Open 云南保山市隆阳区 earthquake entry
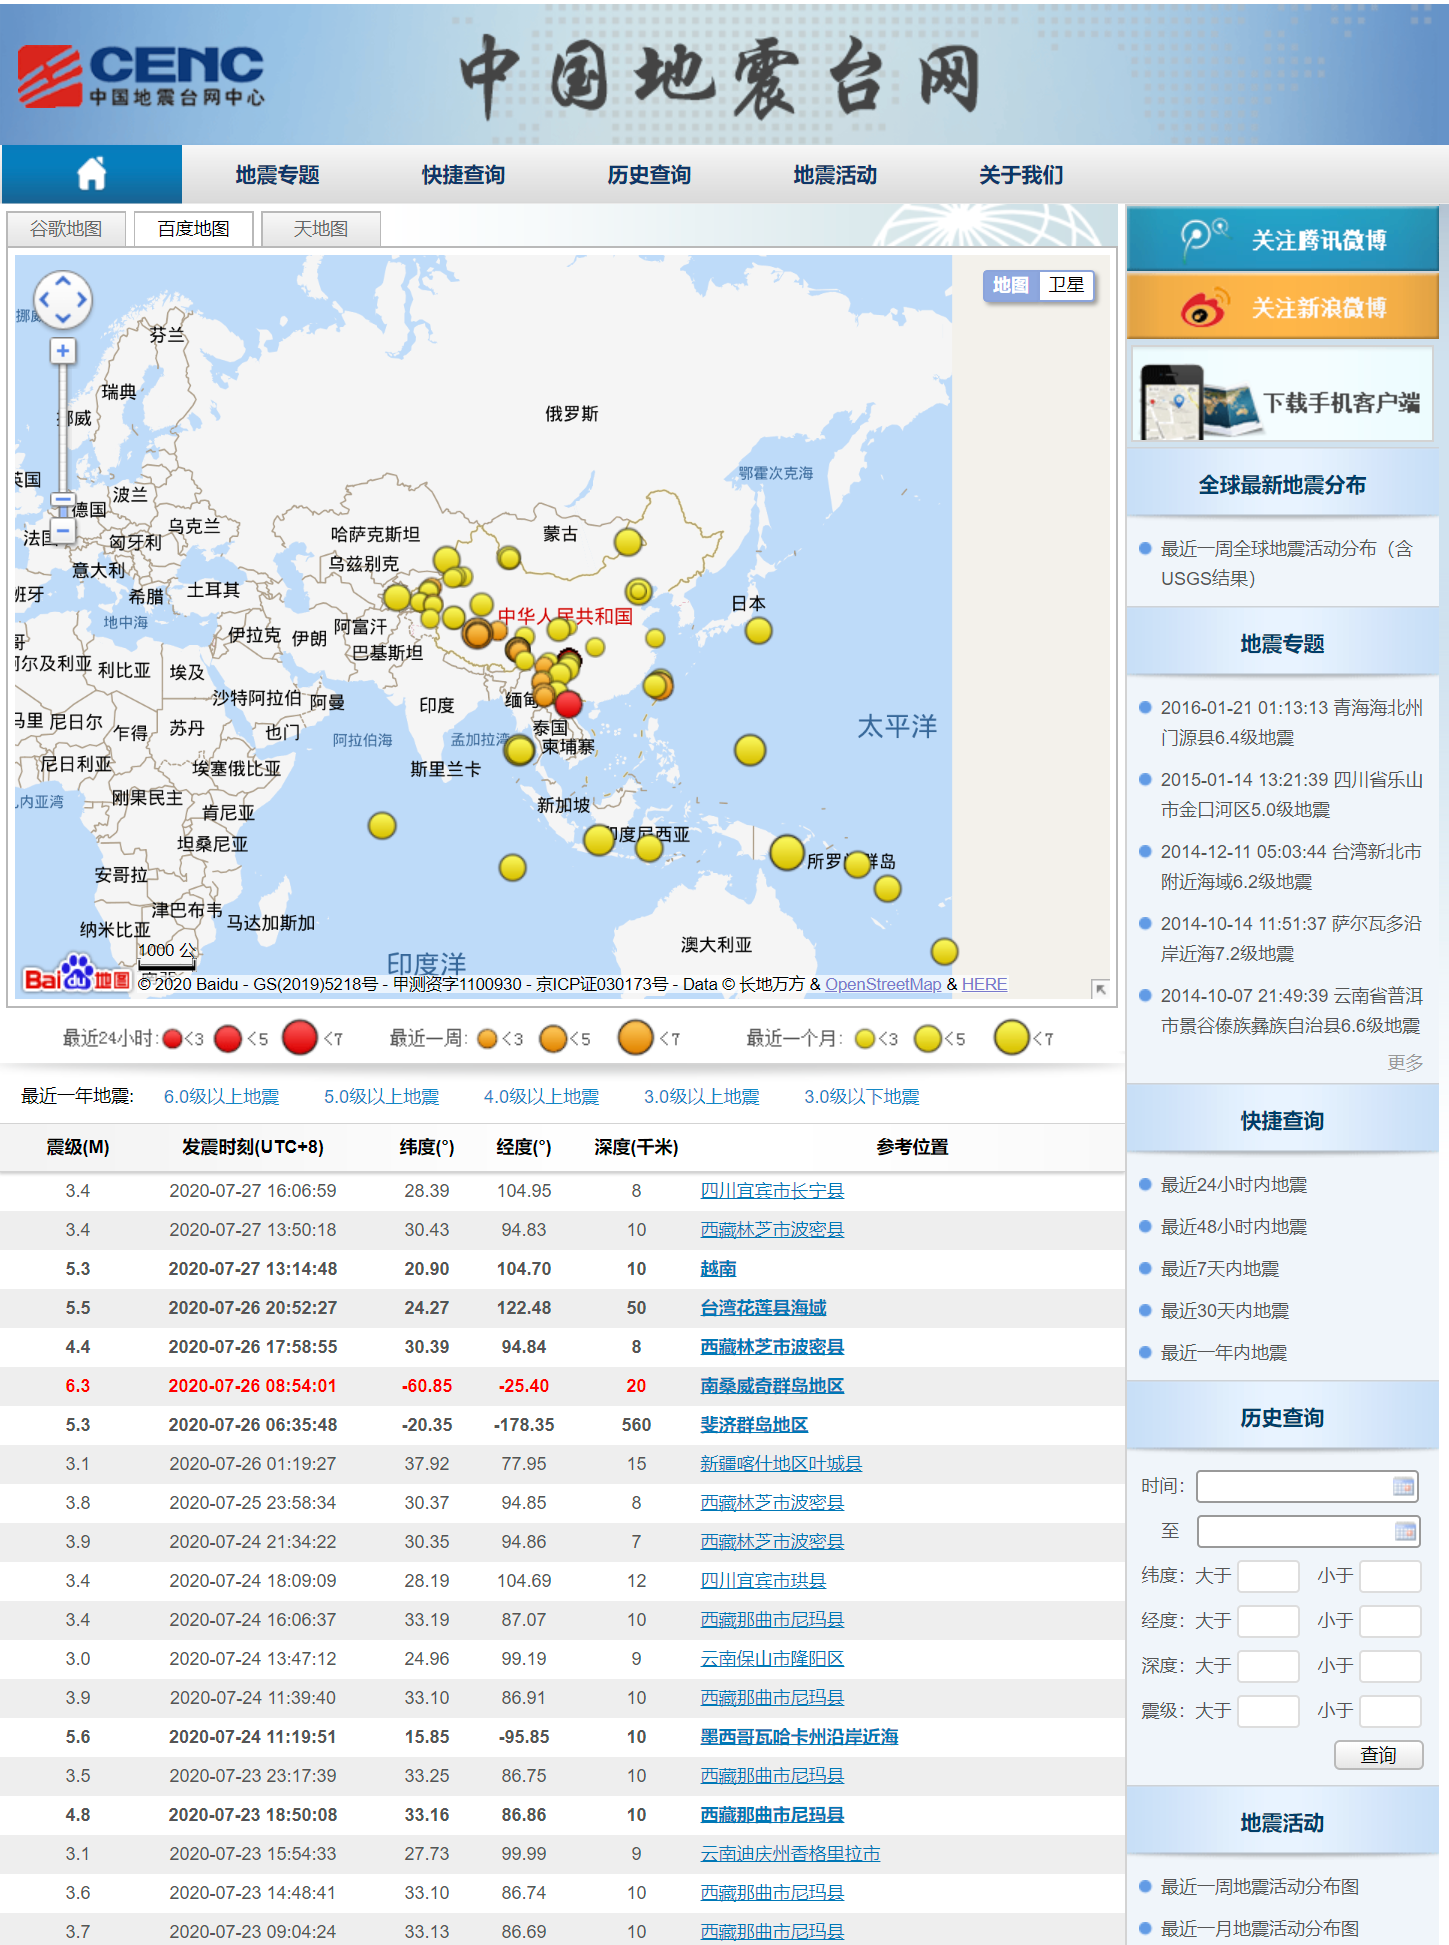The width and height of the screenshot is (1449, 1945). [x=772, y=1659]
